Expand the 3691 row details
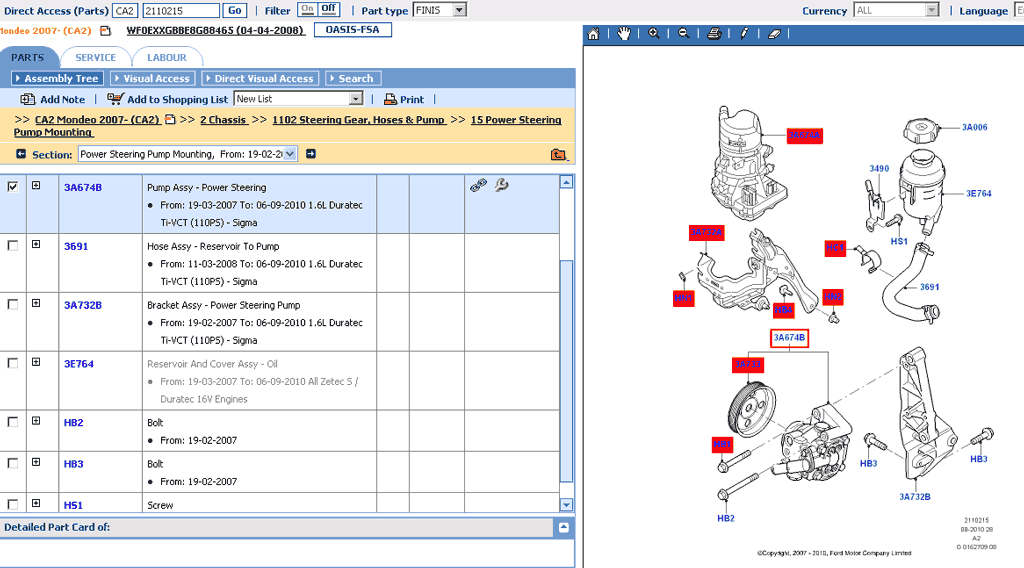Screen dimensions: 1024x568 pyautogui.click(x=36, y=244)
